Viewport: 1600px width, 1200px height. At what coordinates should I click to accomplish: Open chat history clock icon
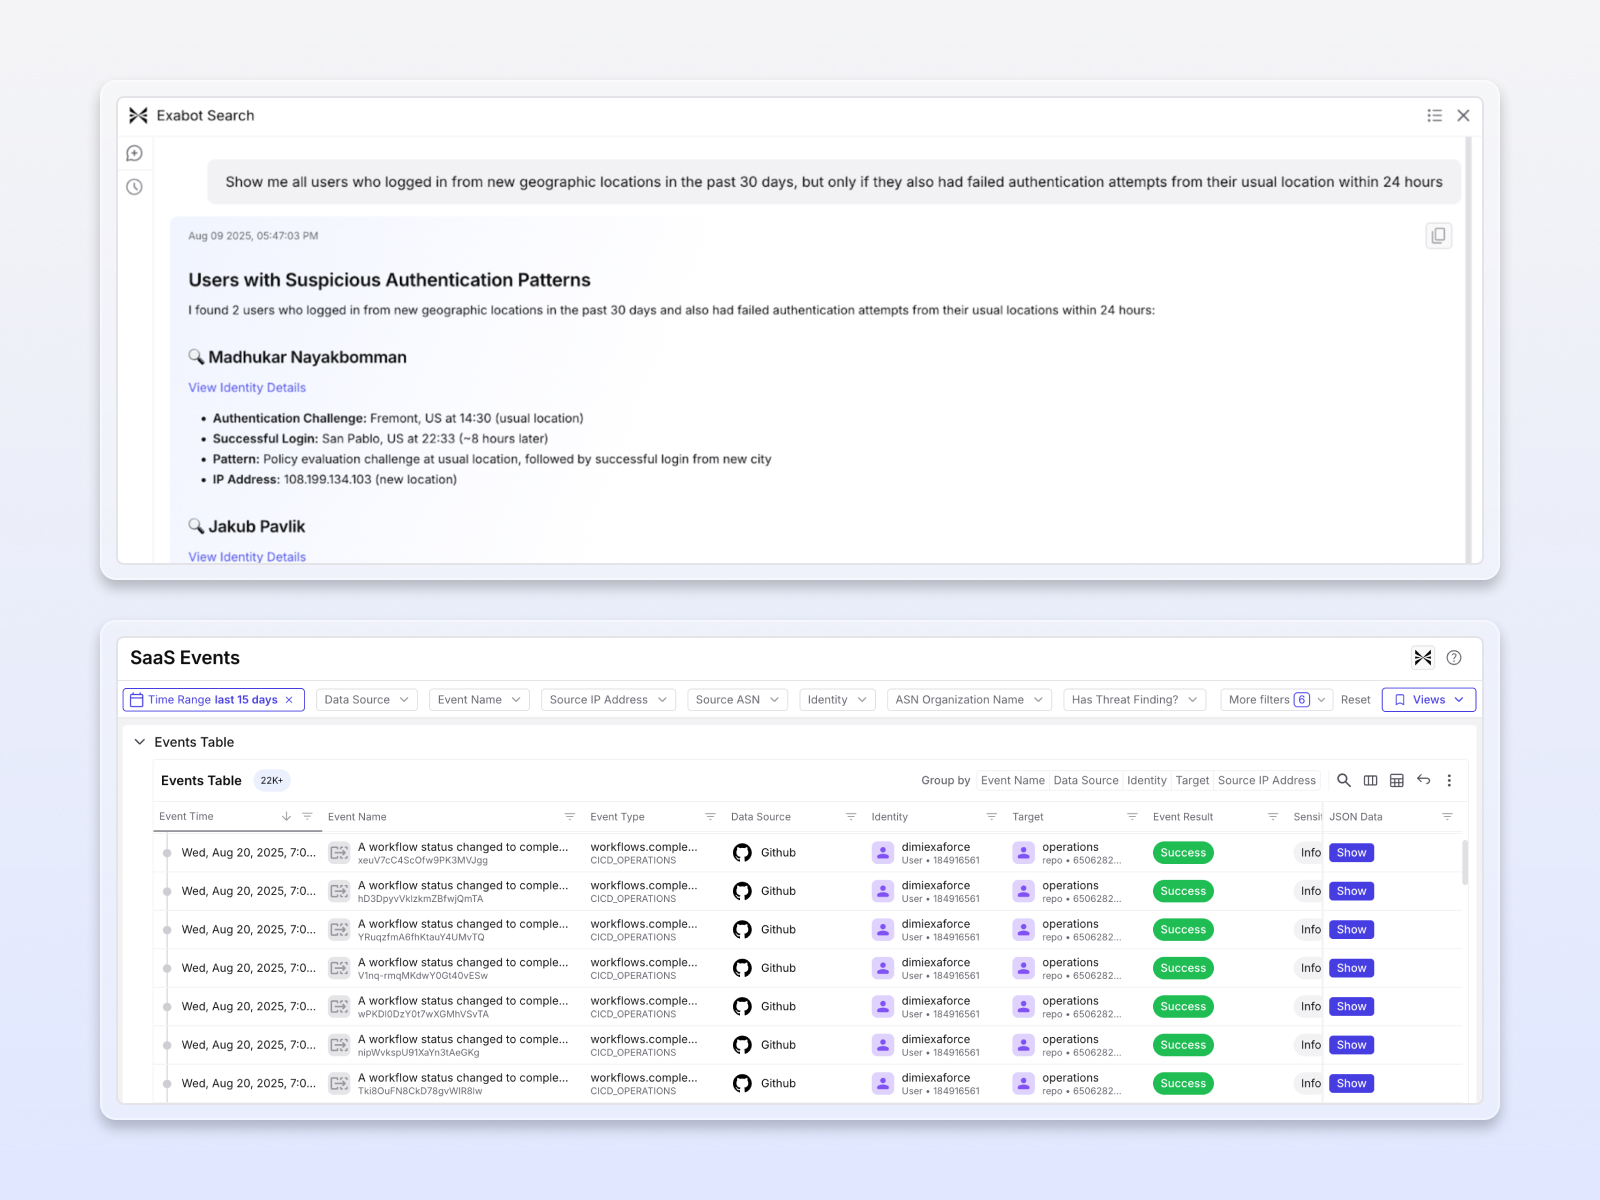tap(135, 187)
